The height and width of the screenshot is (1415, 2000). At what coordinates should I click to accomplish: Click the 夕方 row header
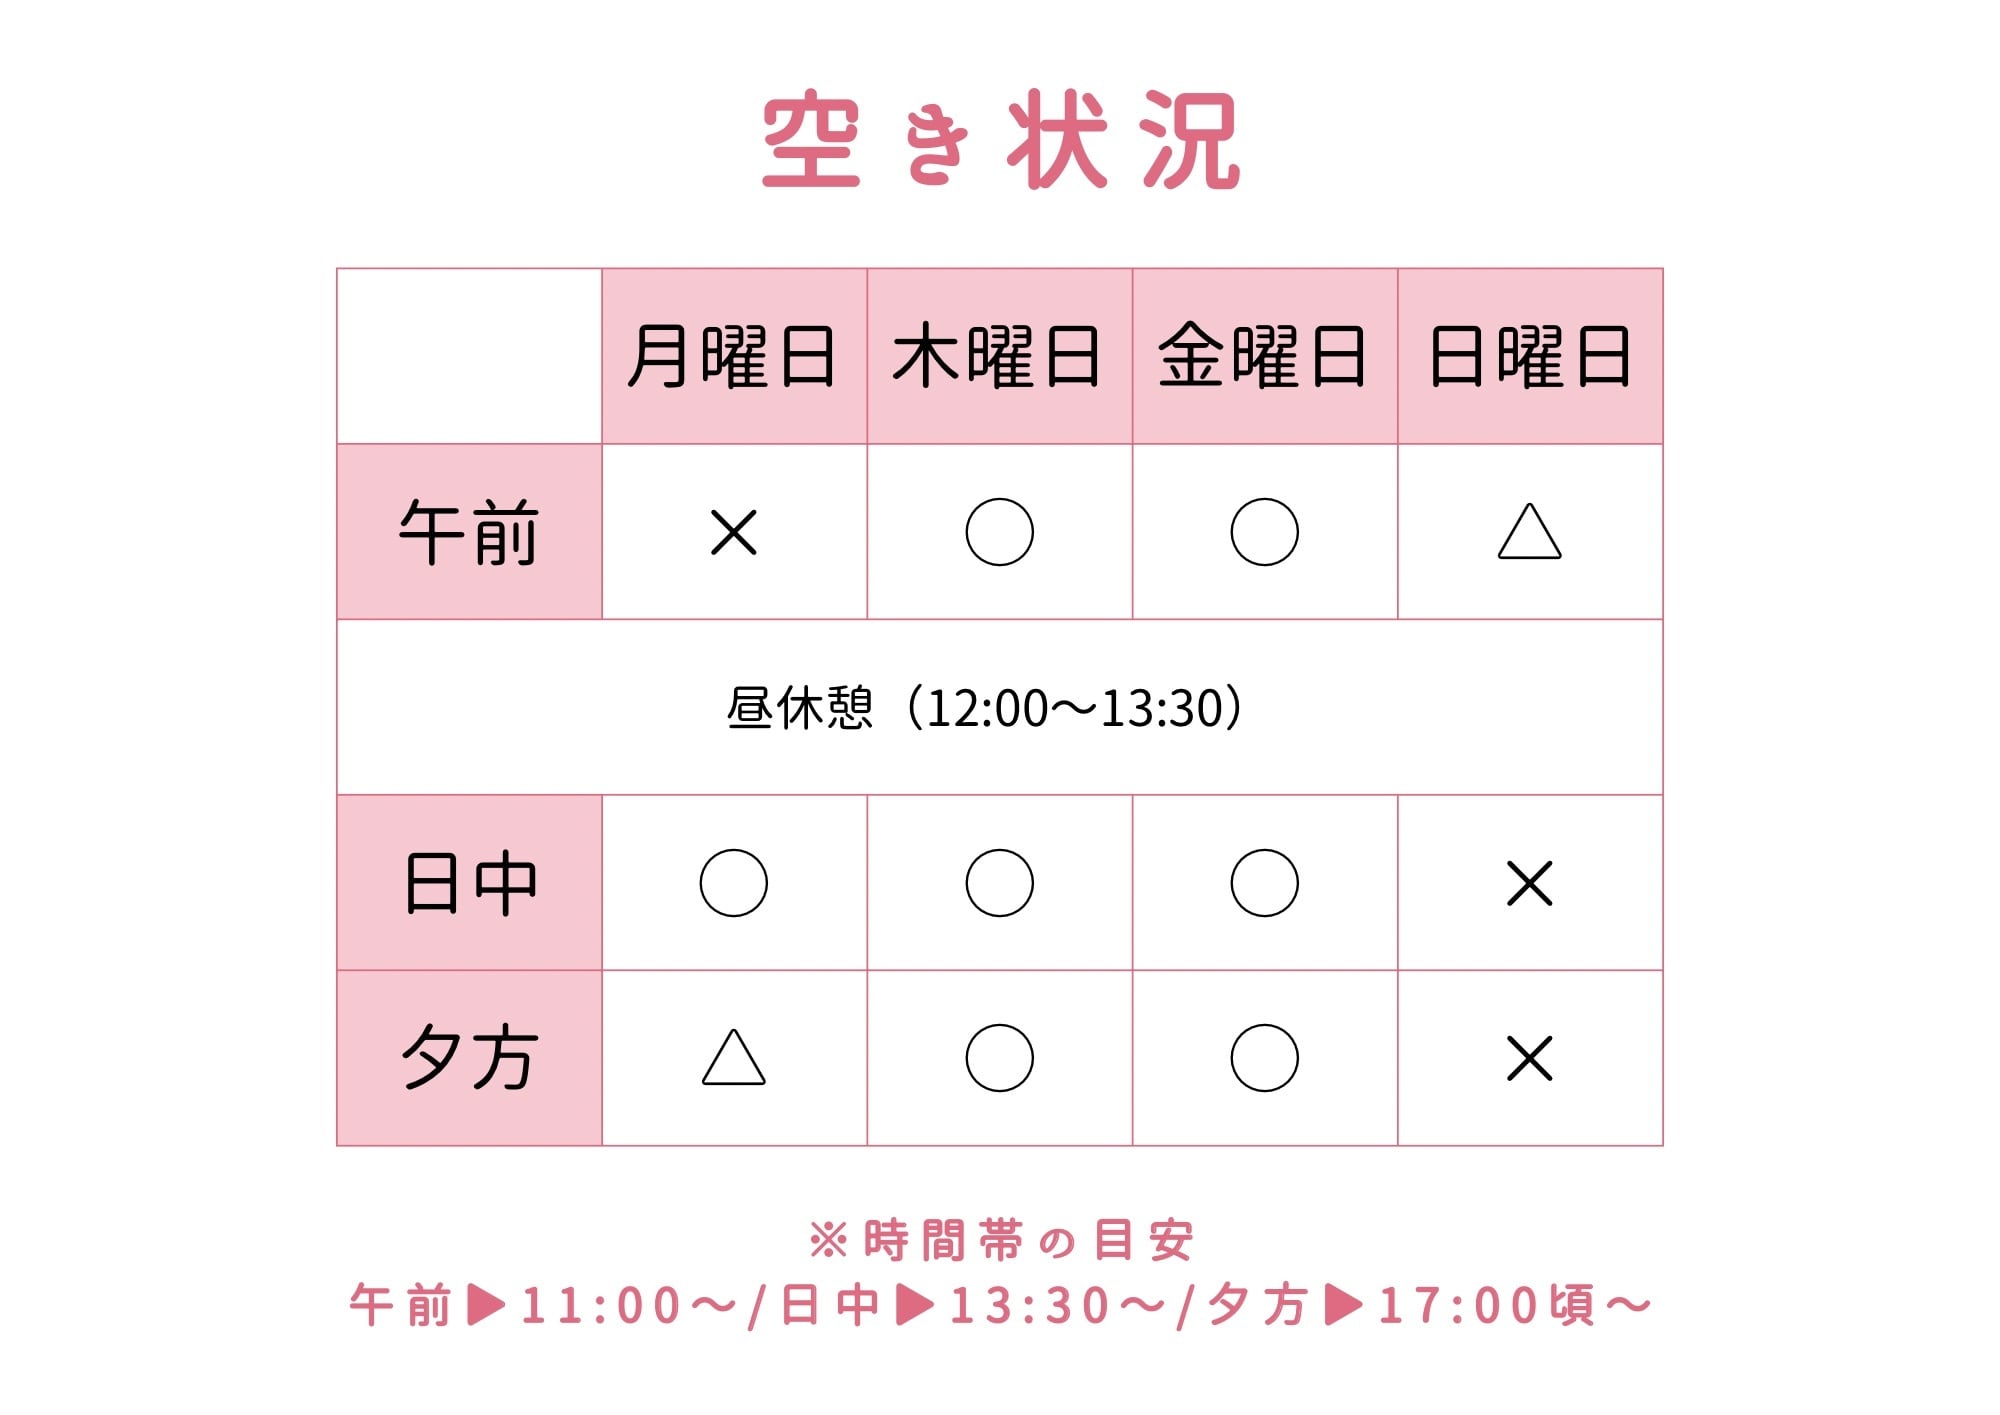pos(469,1058)
